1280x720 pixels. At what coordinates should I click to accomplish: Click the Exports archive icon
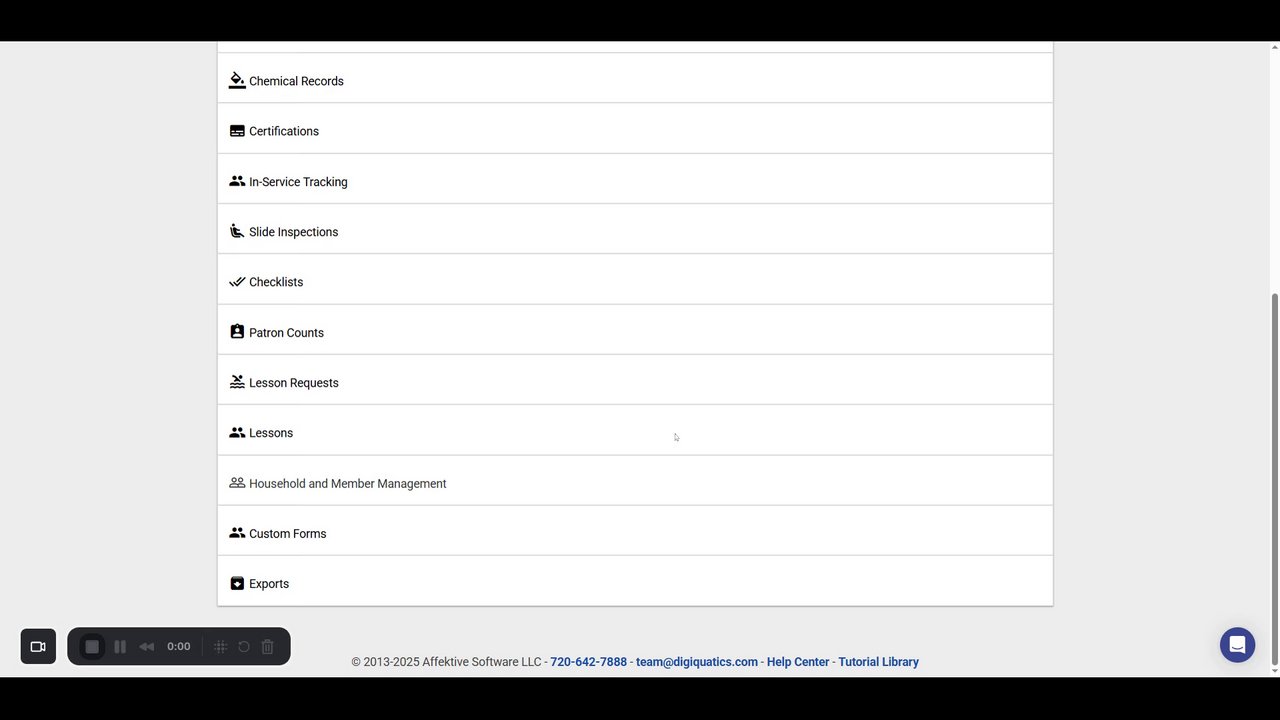[237, 583]
